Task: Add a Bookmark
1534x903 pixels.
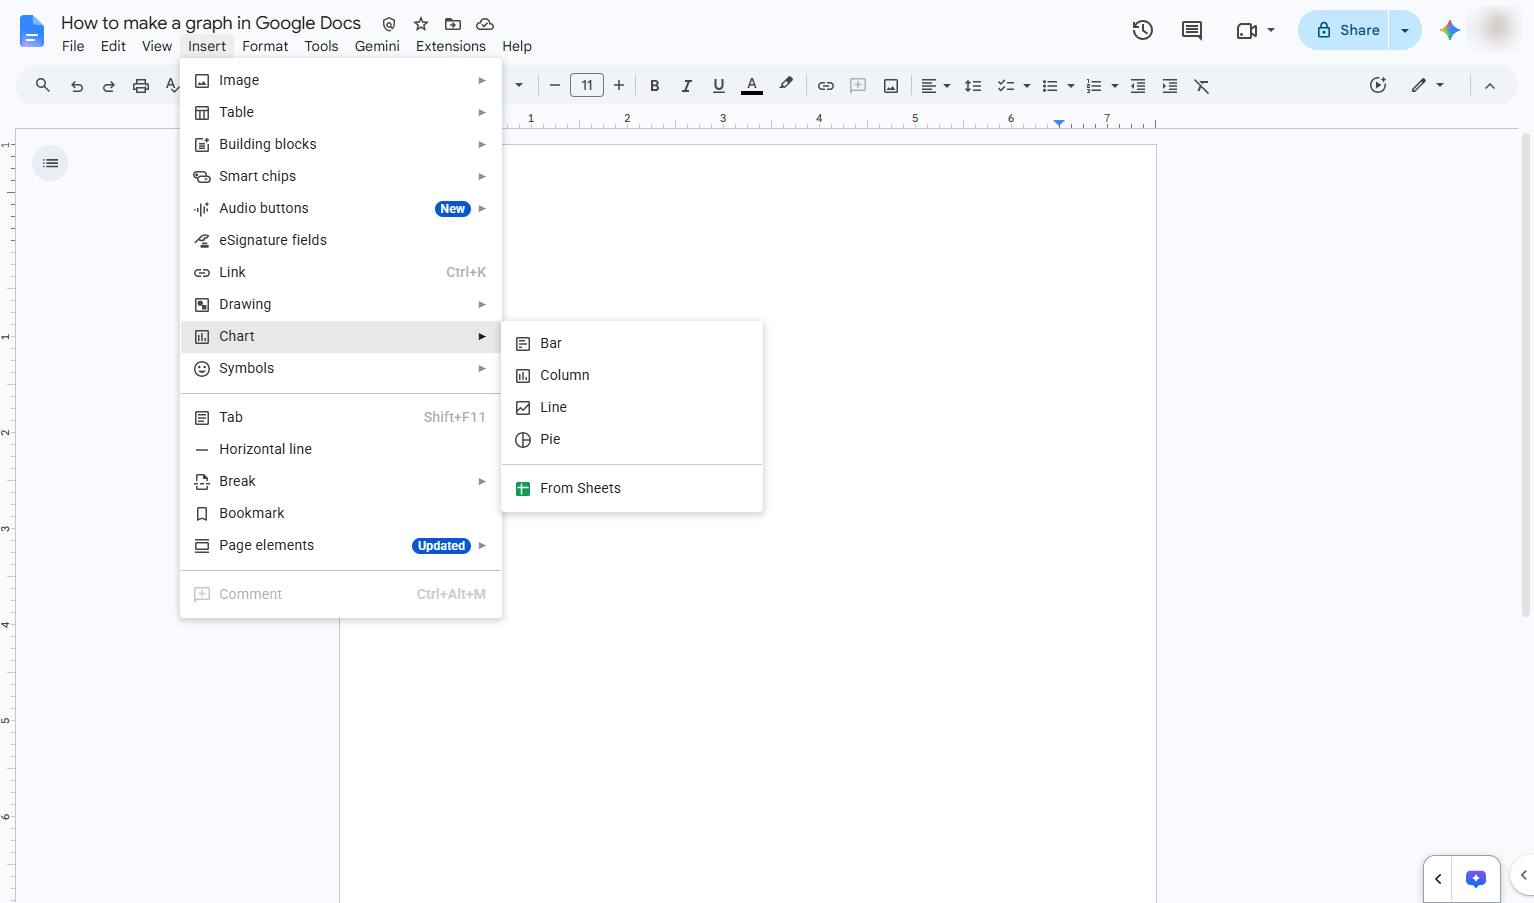Action: pyautogui.click(x=341, y=513)
